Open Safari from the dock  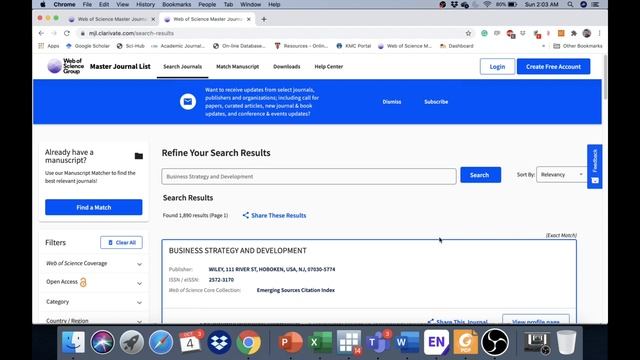point(161,342)
